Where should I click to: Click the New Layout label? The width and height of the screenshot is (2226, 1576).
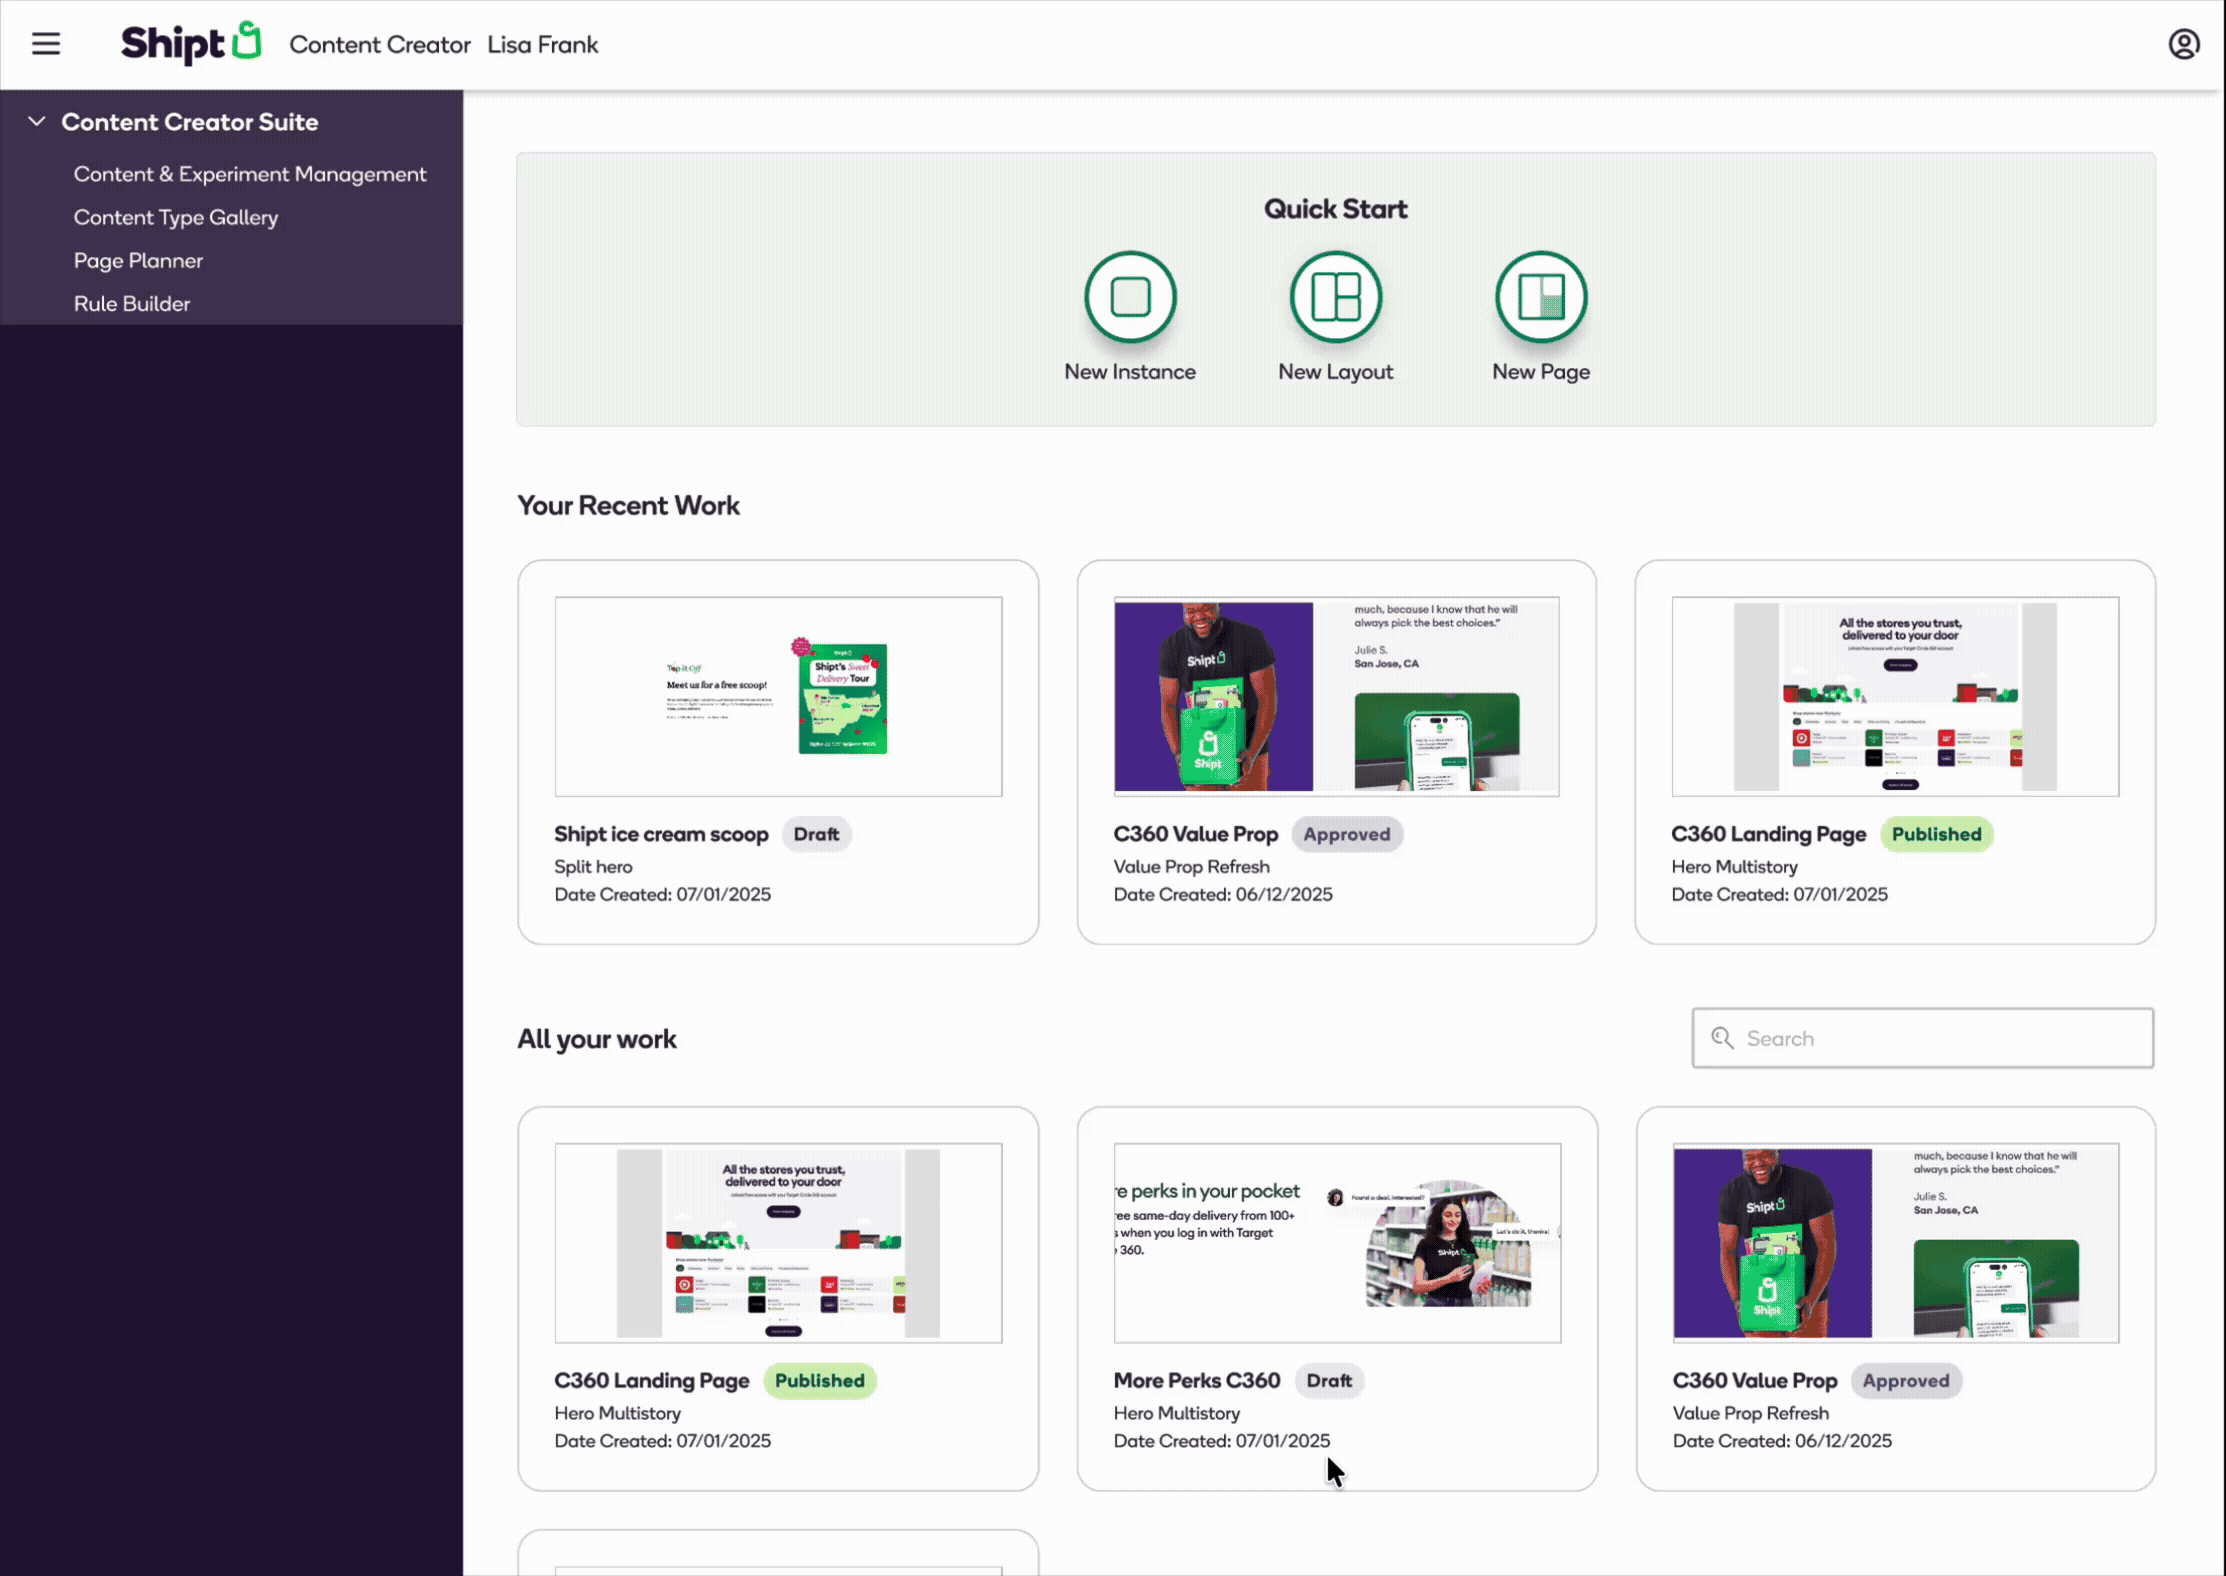click(1336, 371)
